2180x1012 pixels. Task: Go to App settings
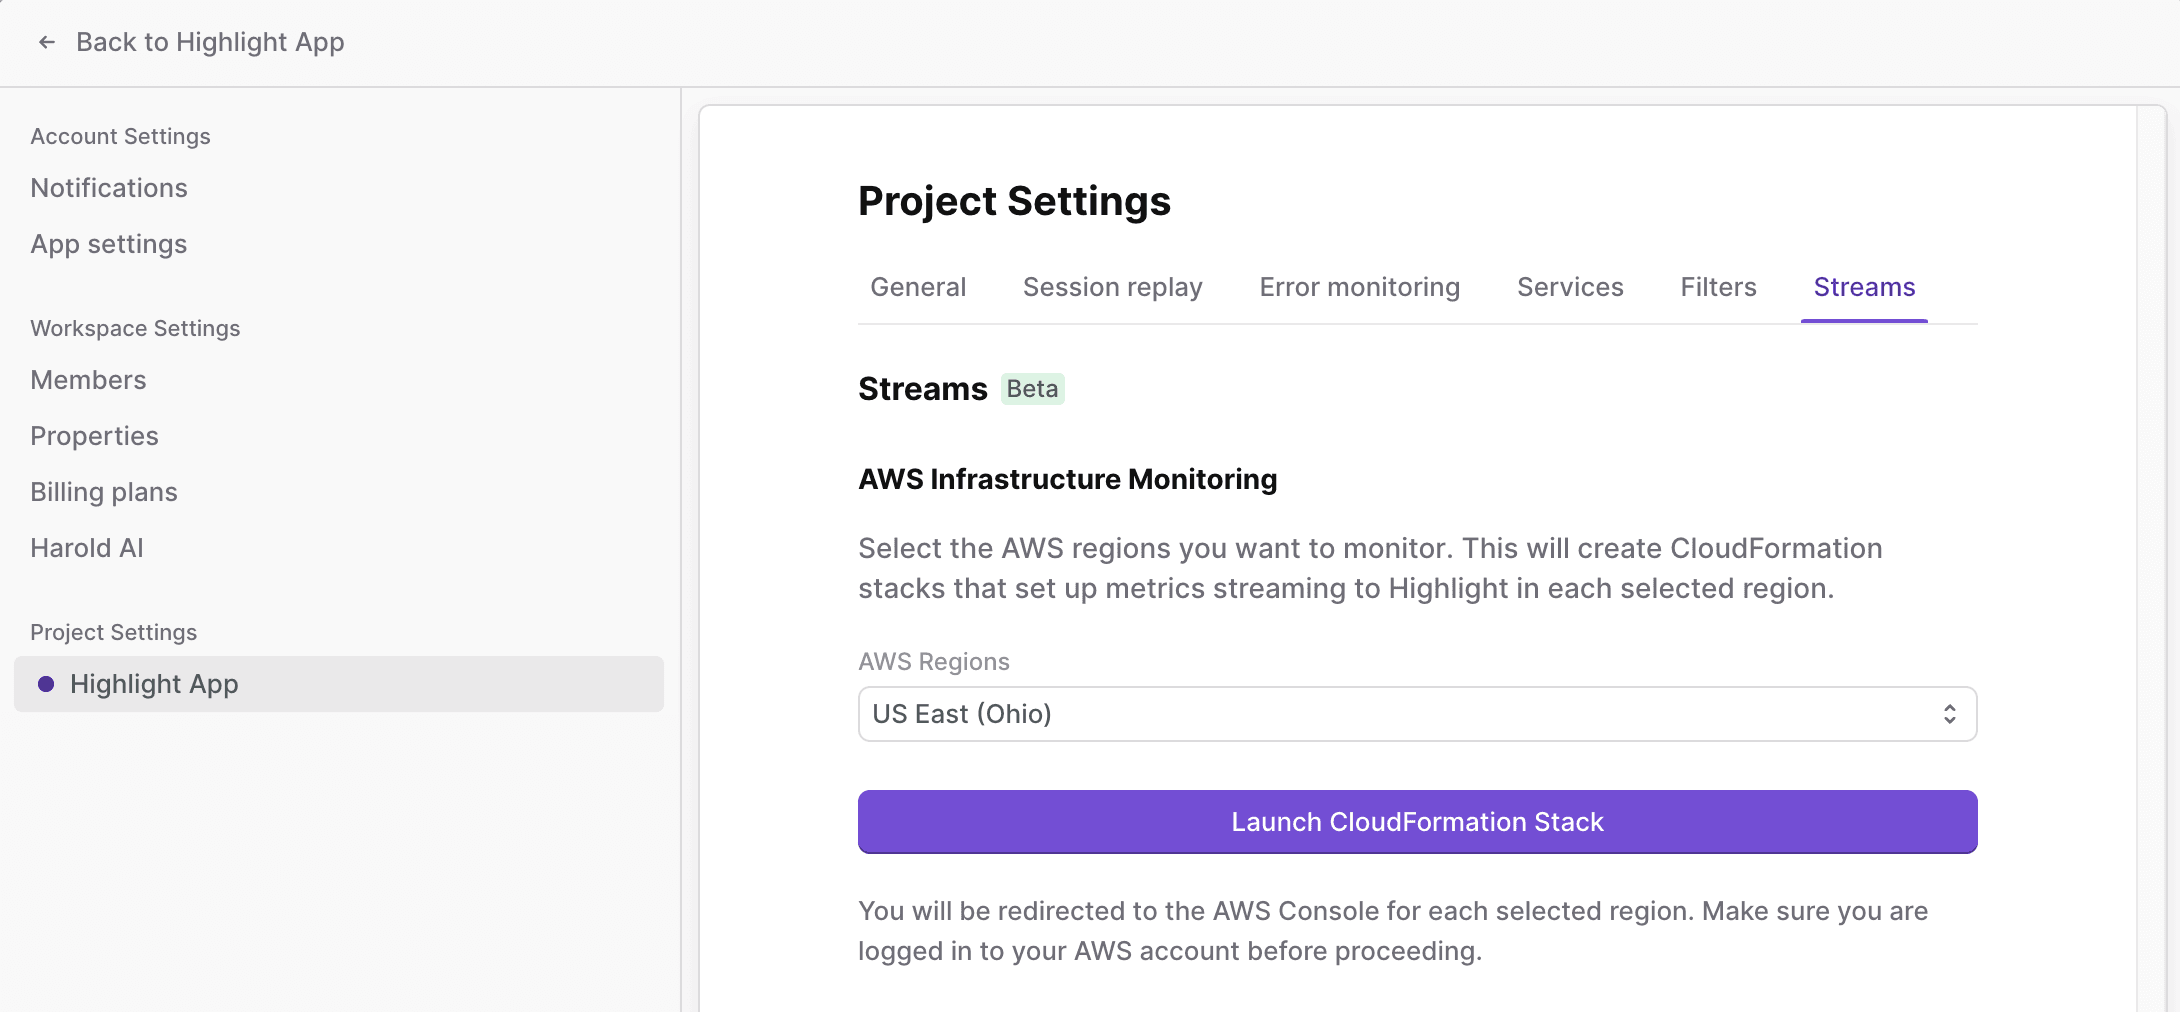pyautogui.click(x=109, y=244)
